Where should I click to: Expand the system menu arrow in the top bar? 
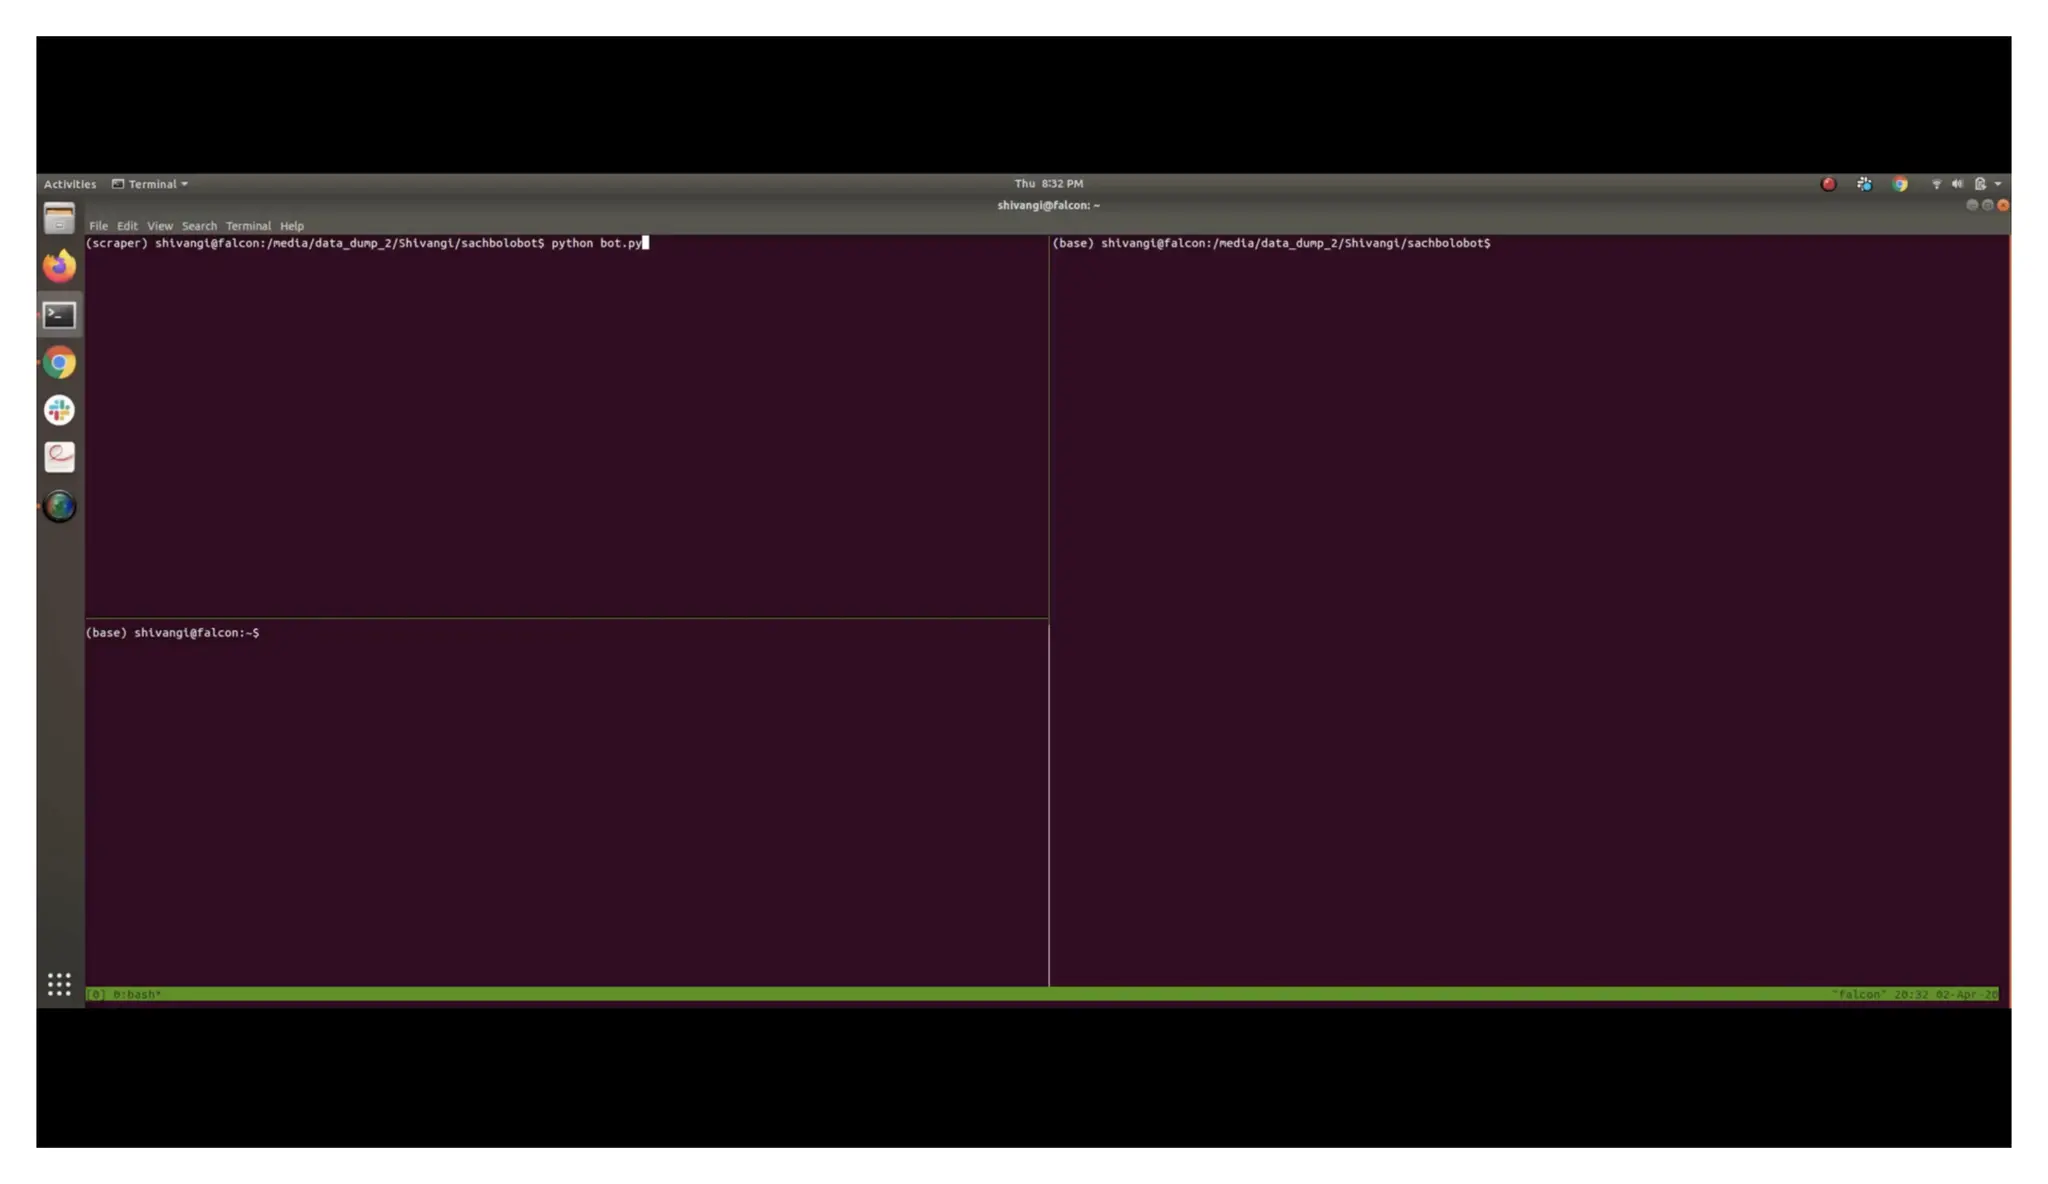pyautogui.click(x=1998, y=184)
